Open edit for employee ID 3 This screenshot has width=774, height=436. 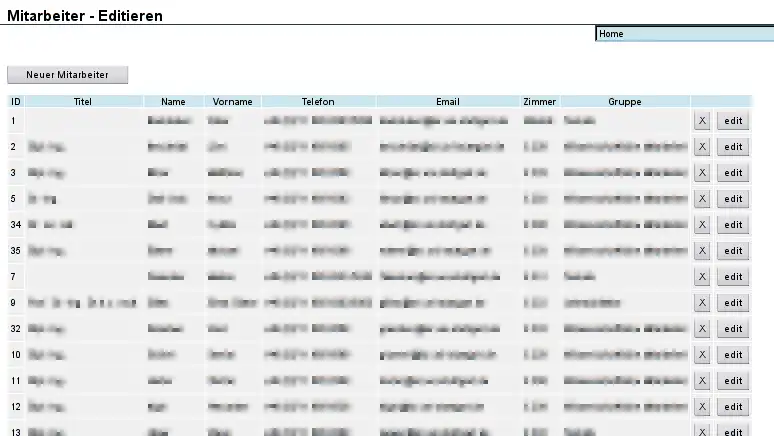(x=733, y=173)
